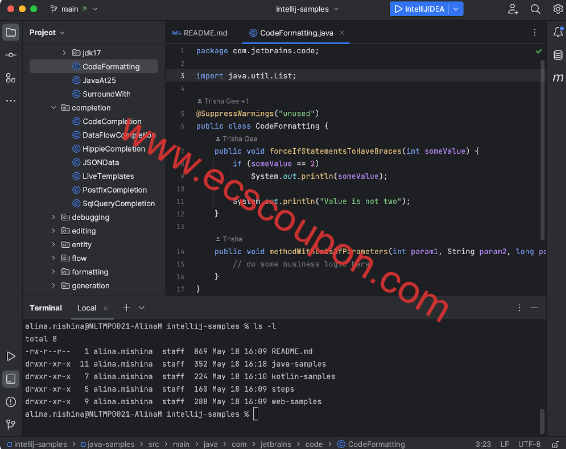Viewport: 566px width, 449px height.
Task: Click intellij-samples breadcrumb in status bar
Action: click(x=37, y=444)
